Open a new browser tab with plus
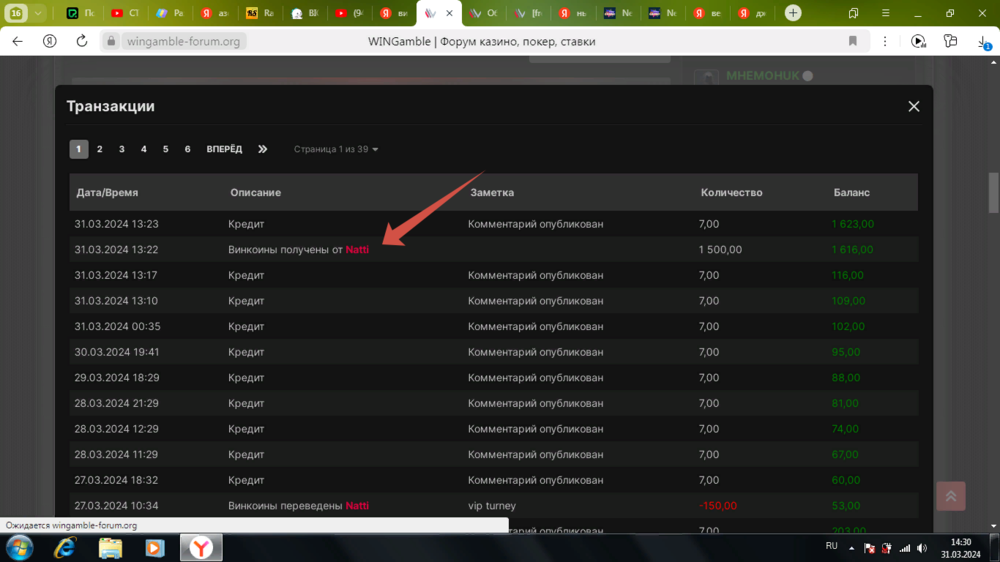Screen dimensions: 1000x562 tap(793, 13)
